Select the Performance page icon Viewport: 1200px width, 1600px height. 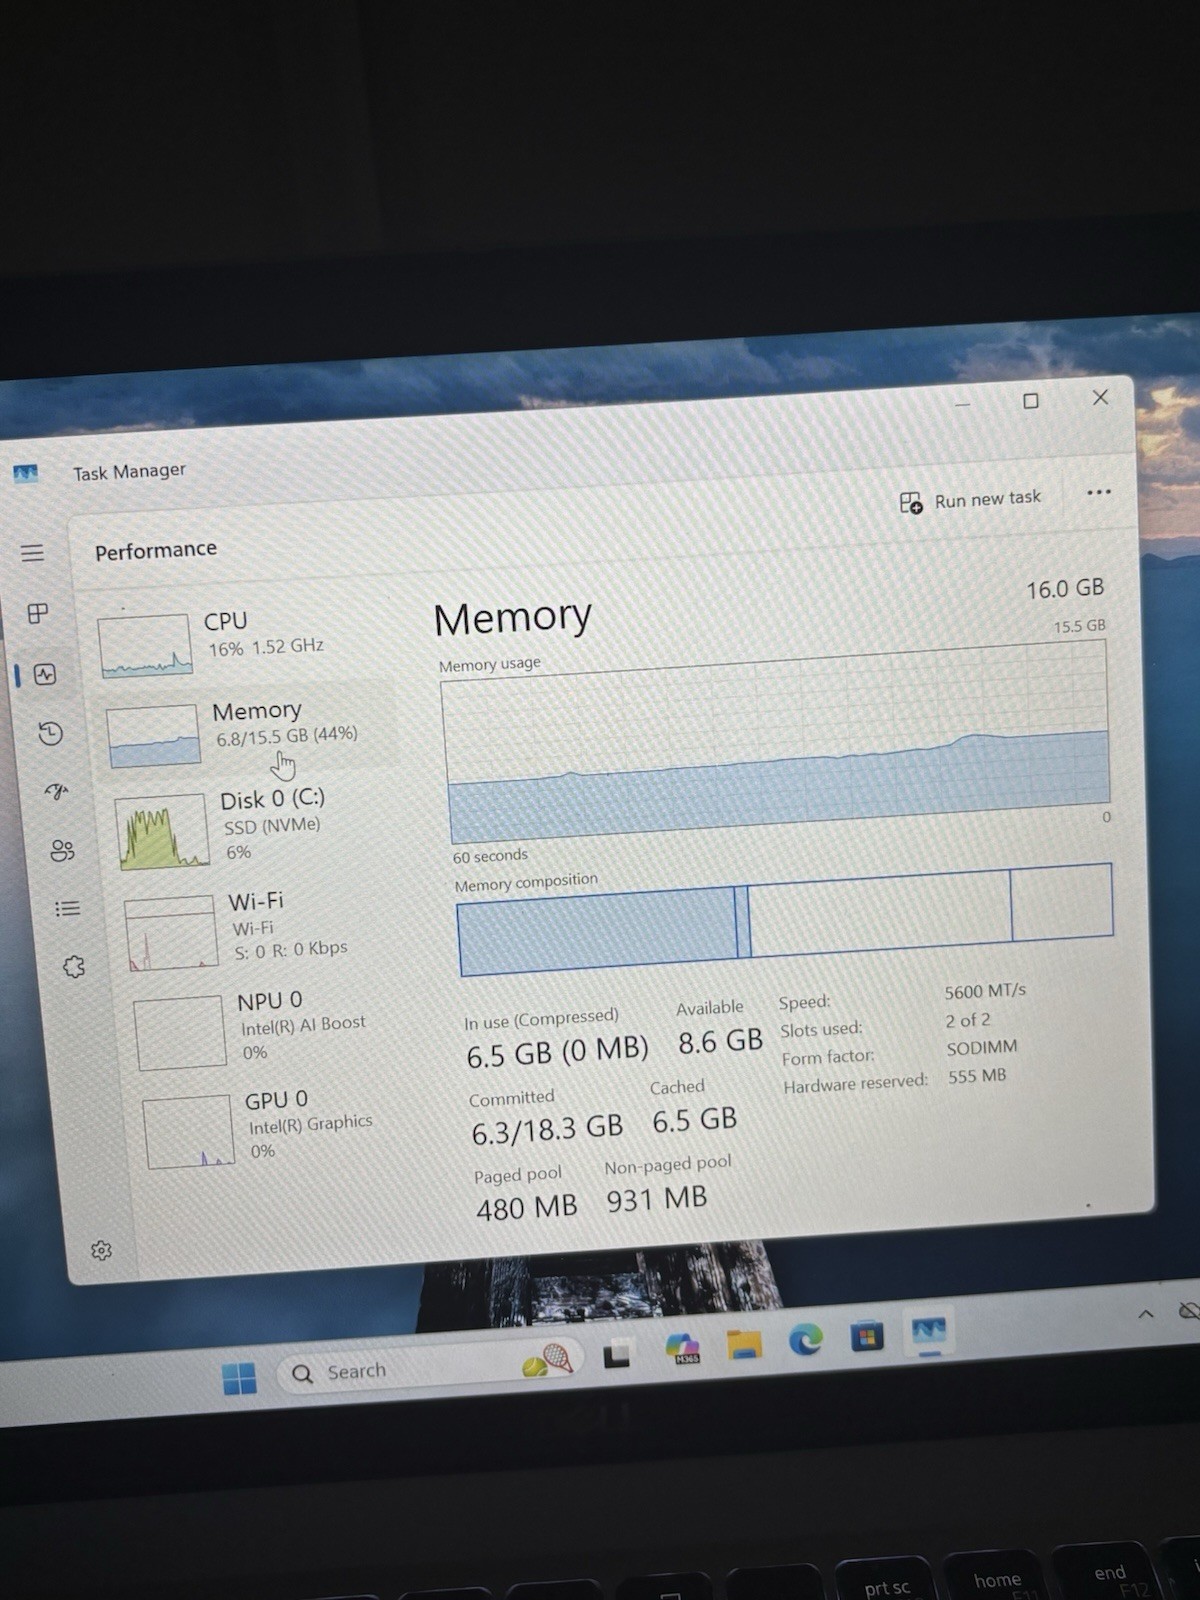(x=44, y=674)
